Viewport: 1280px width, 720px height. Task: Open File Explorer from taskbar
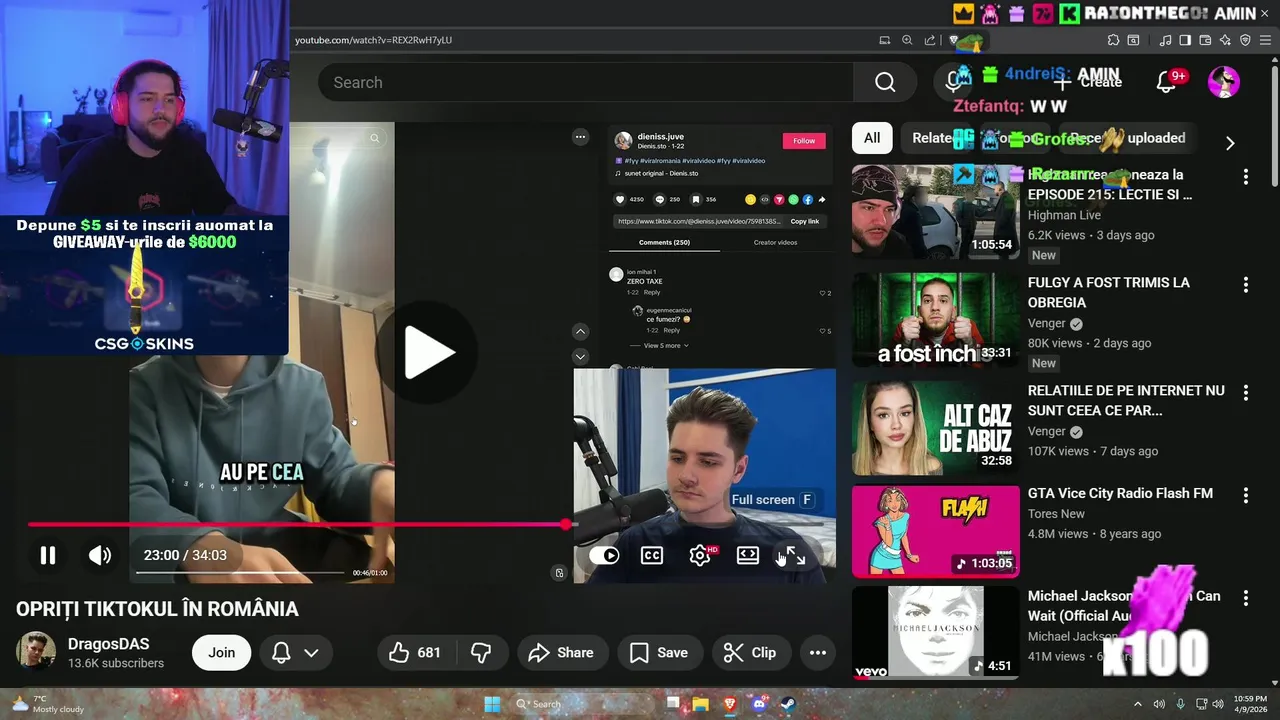pos(701,704)
